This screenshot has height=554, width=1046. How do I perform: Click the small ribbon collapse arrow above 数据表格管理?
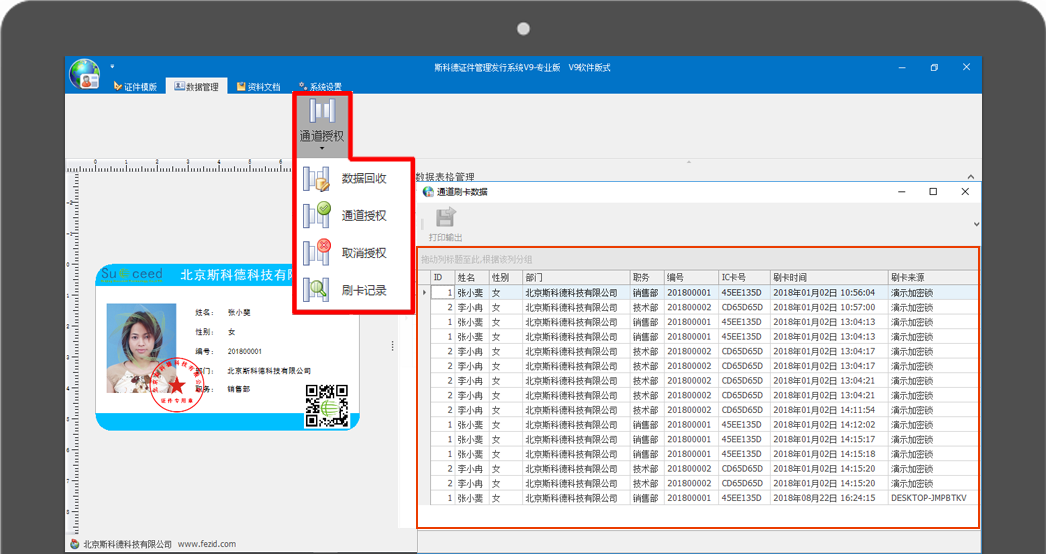(689, 162)
